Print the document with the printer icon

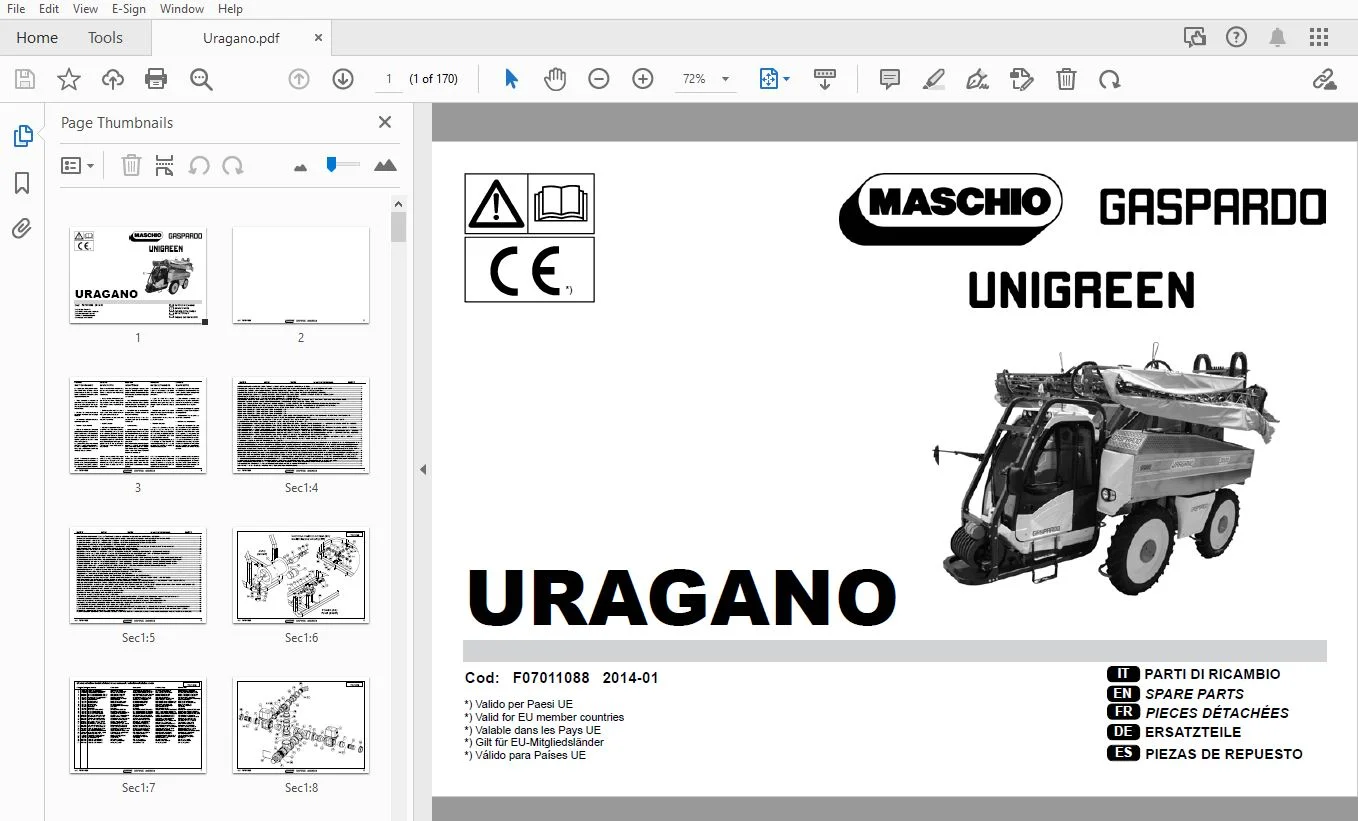coord(156,79)
